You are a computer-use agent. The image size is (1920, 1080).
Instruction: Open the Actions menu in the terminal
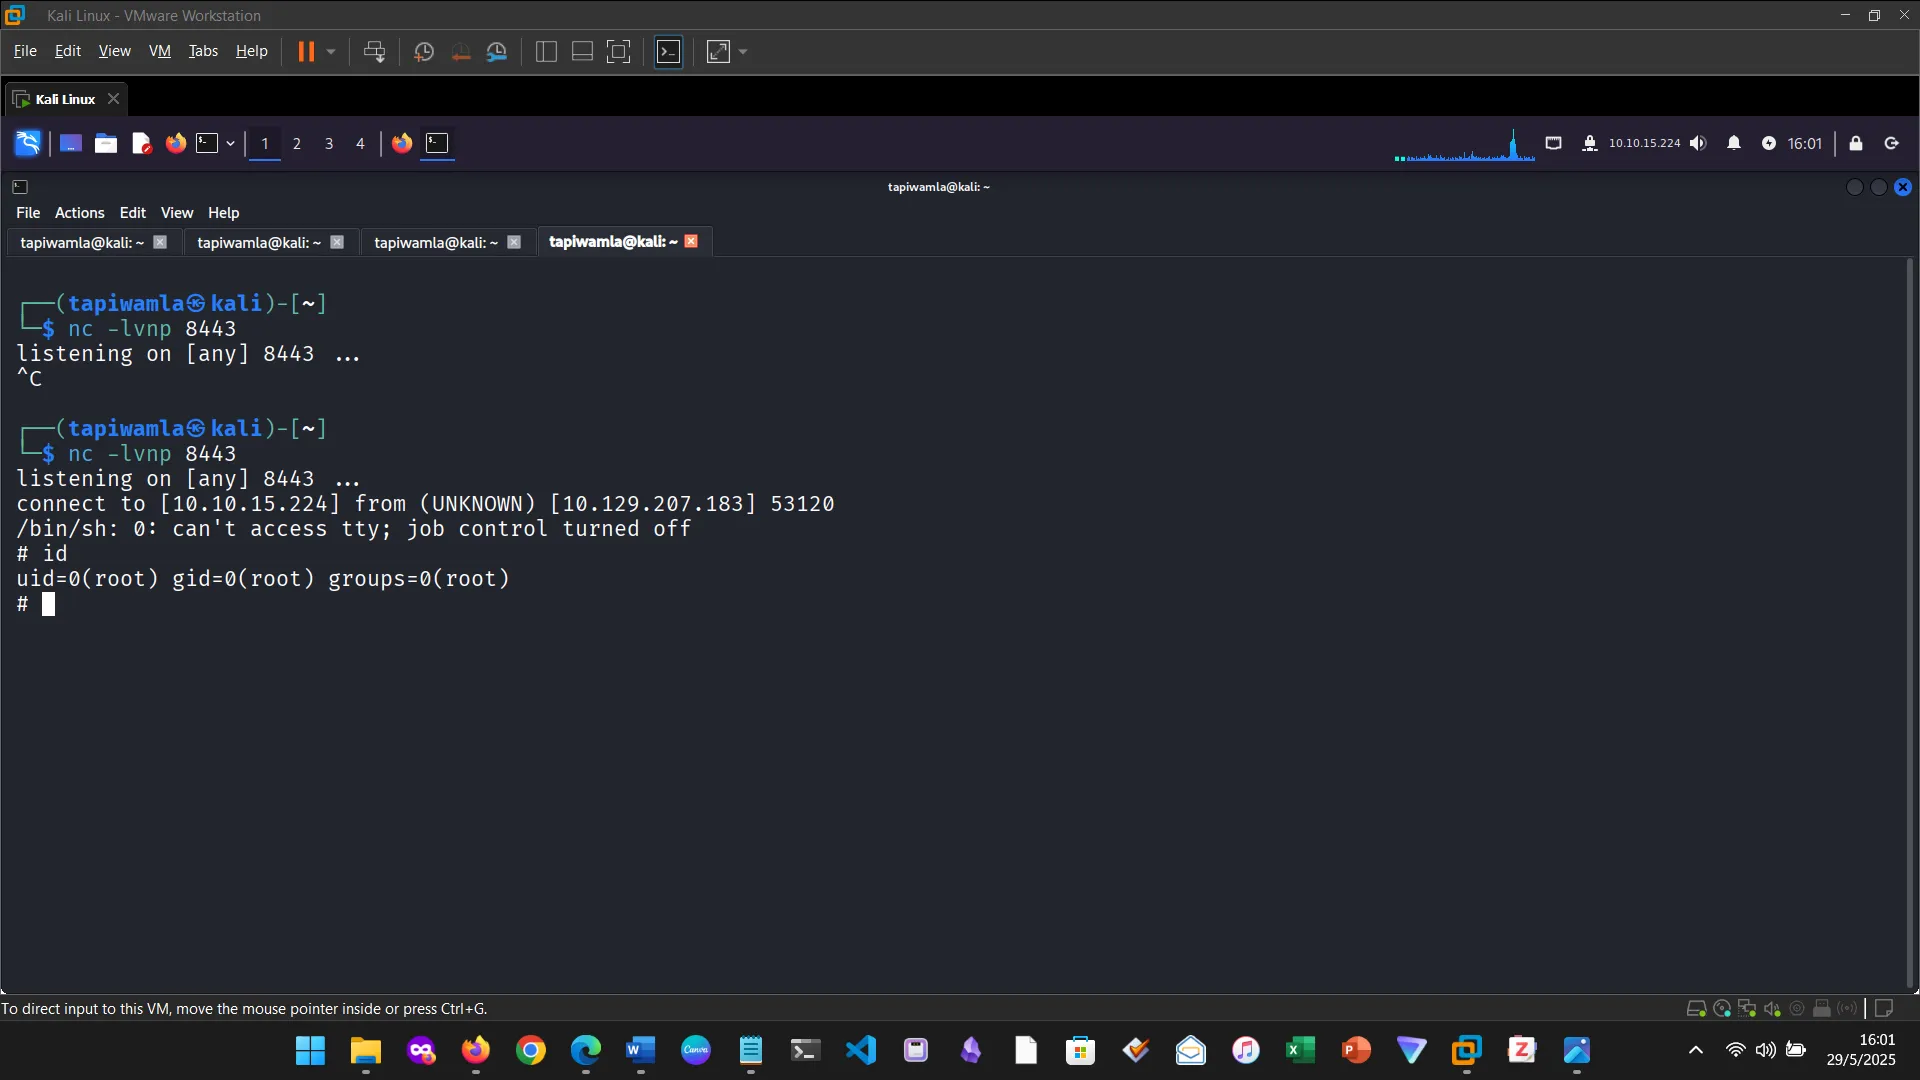click(x=79, y=212)
